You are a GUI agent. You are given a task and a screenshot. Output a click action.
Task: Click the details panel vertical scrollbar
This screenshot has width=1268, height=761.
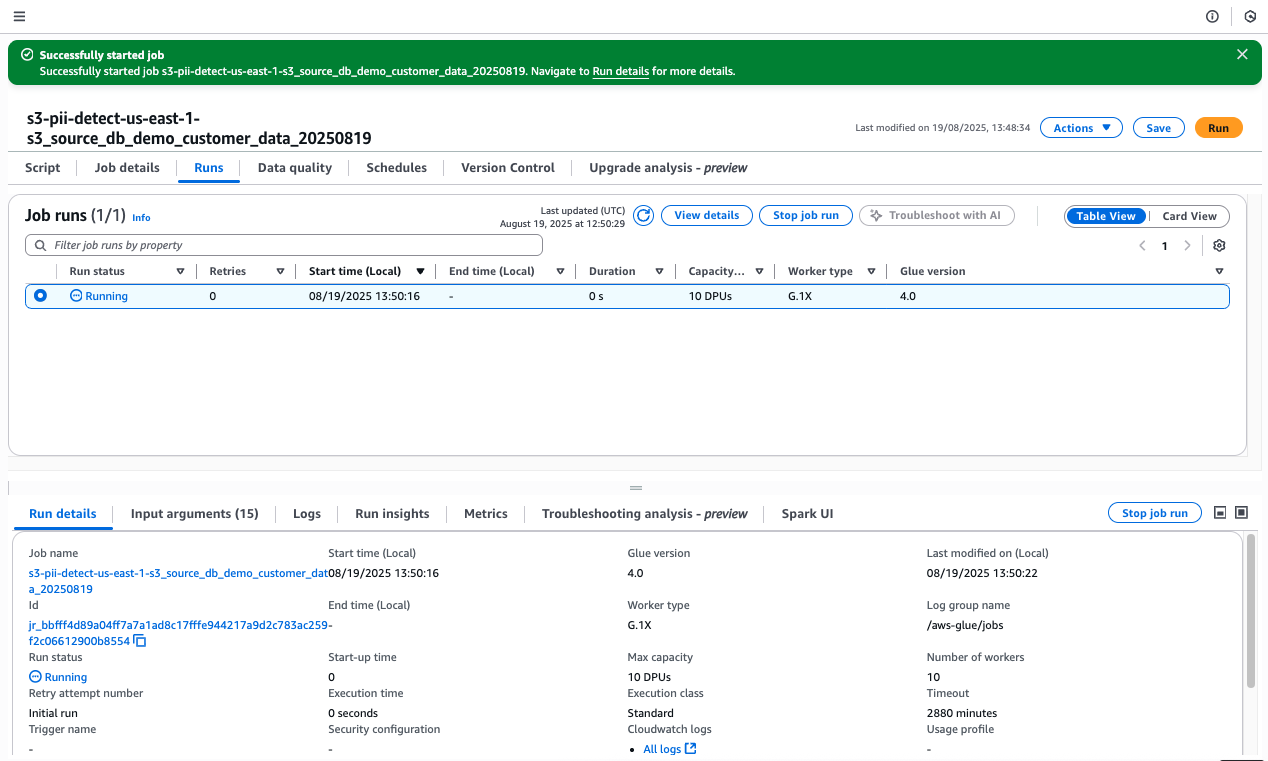pos(1250,610)
